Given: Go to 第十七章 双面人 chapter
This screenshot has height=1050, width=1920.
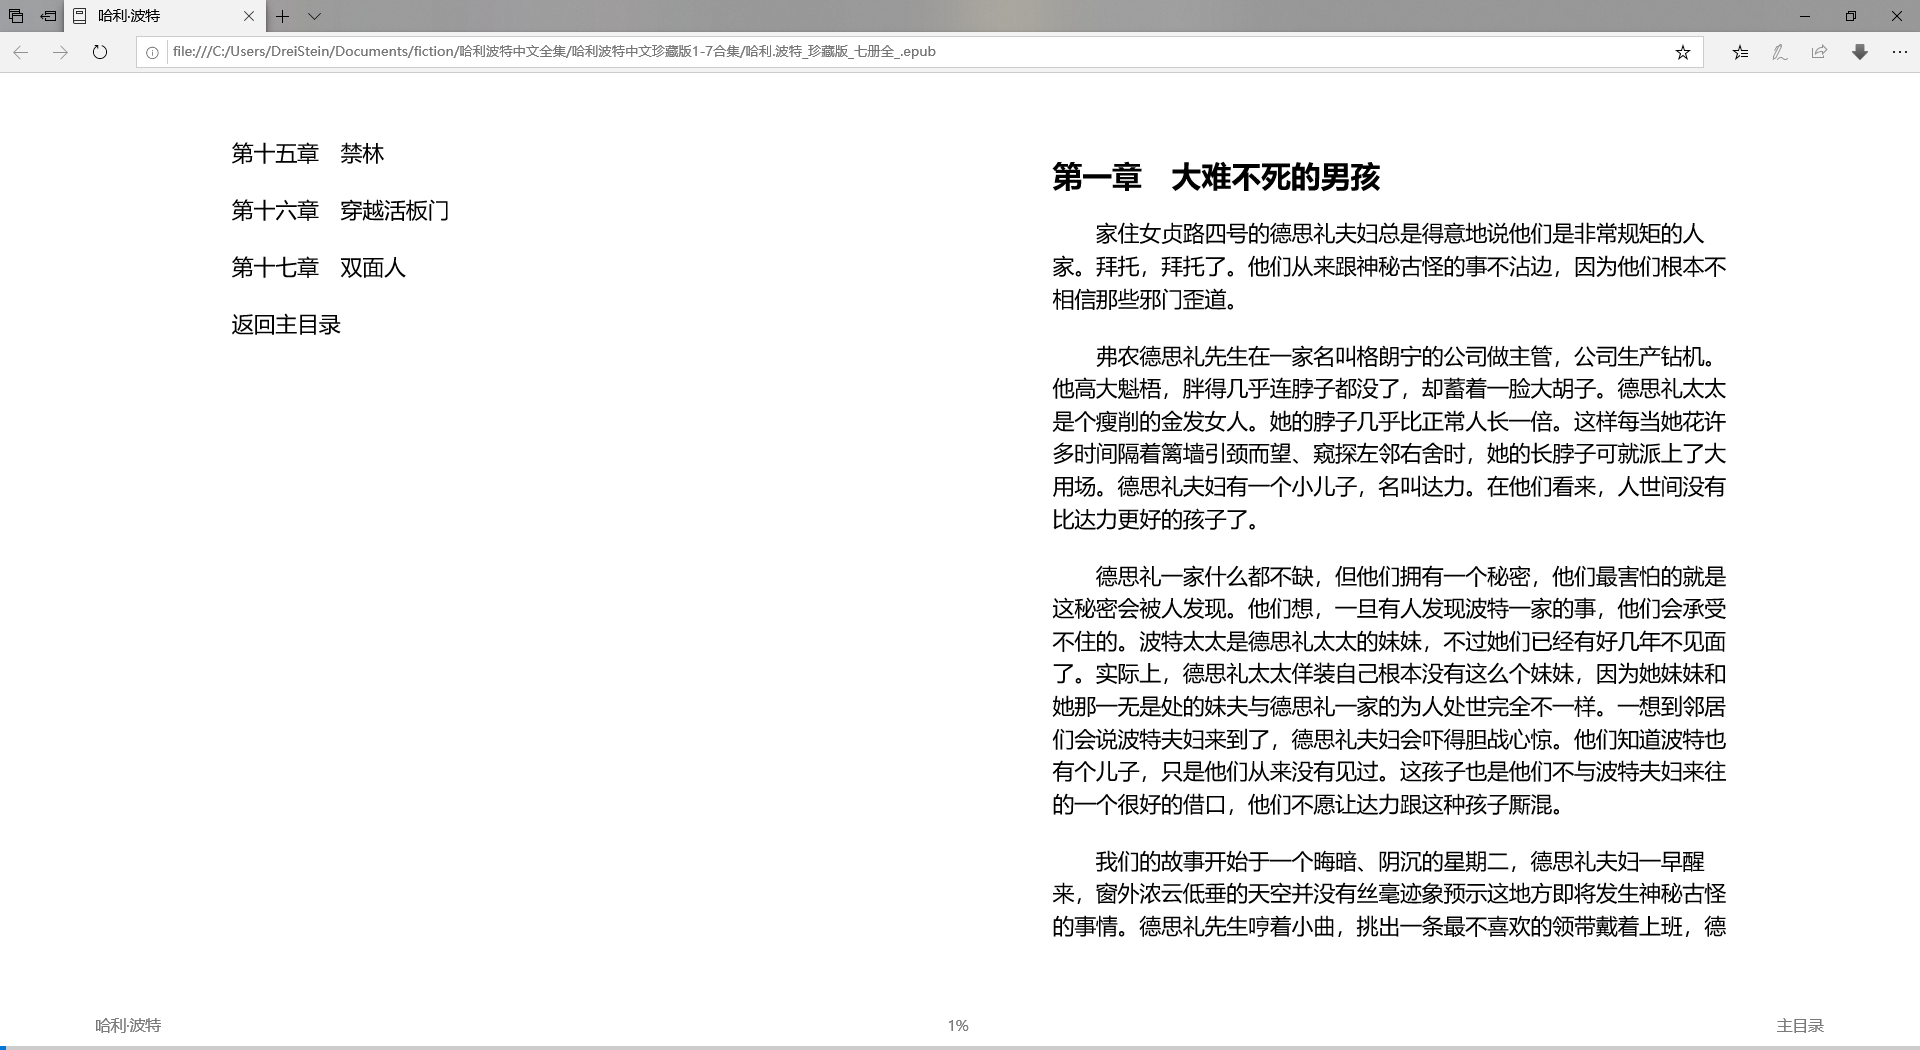Looking at the screenshot, I should pos(318,268).
